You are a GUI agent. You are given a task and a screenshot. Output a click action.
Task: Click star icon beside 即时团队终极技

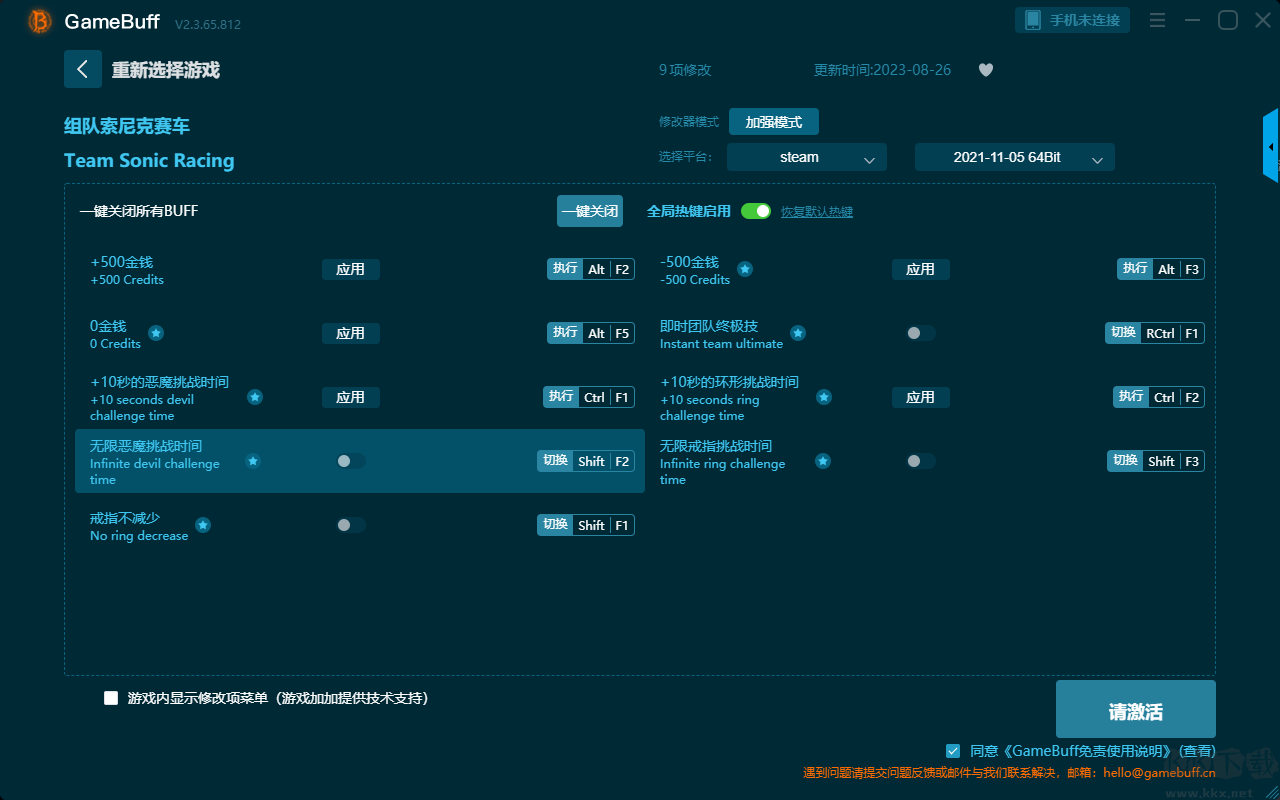coord(798,333)
